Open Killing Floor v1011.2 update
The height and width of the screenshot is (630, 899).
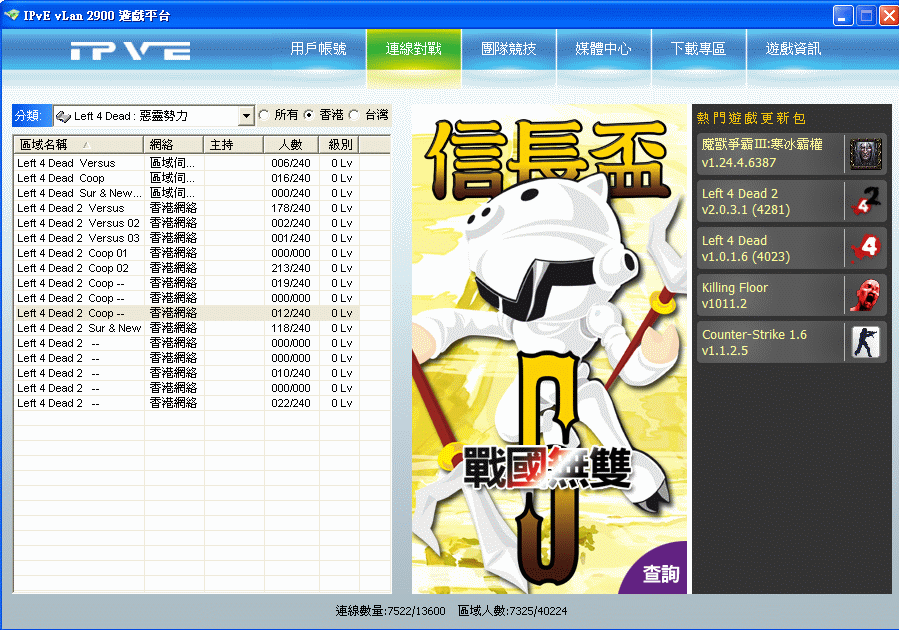click(x=791, y=295)
